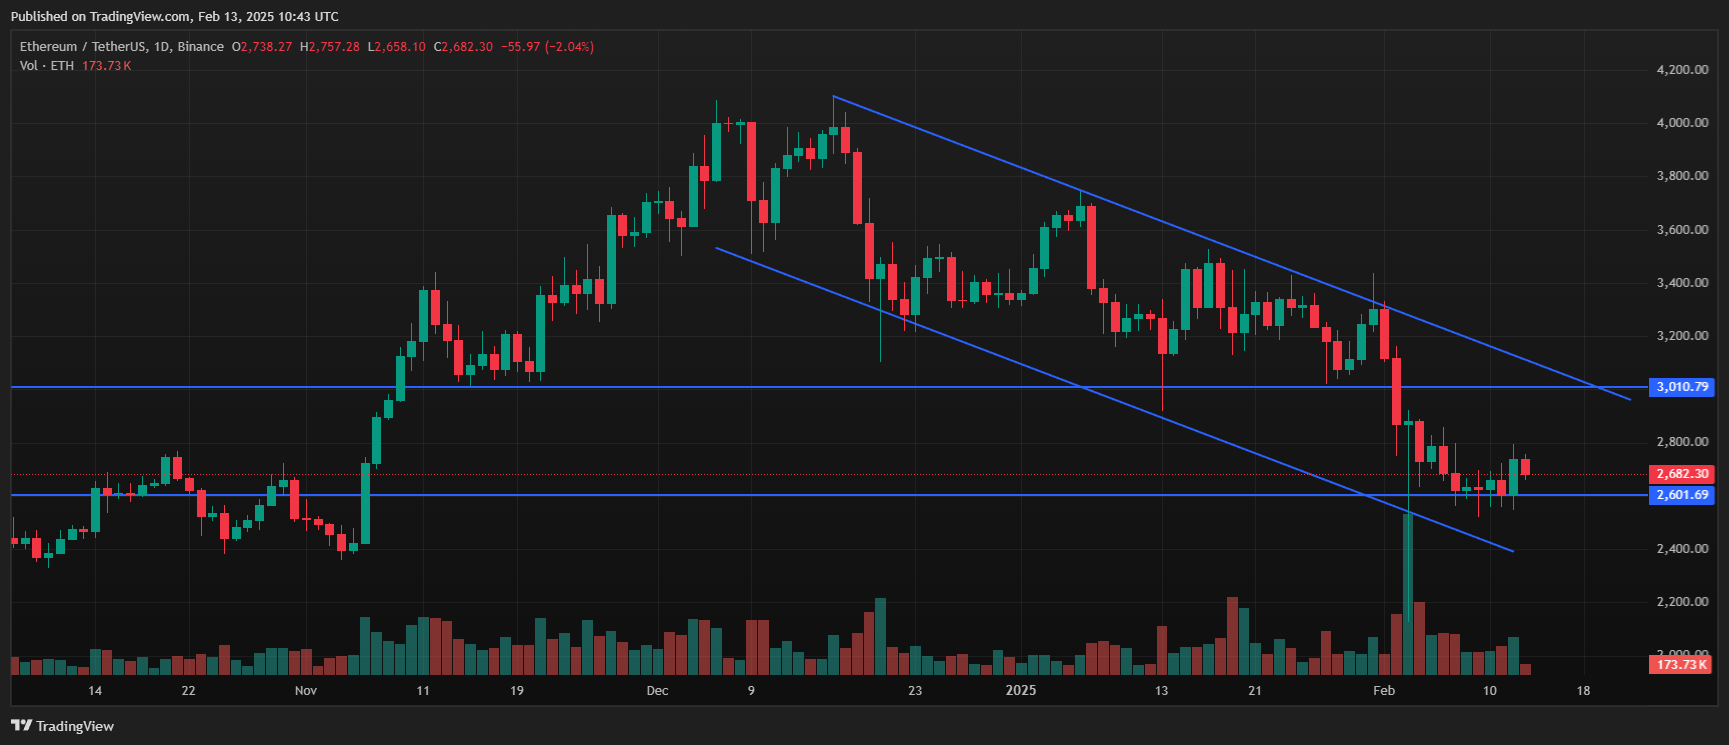Click the 3,010.79 horizontal line price label
Viewport: 1729px width, 745px height.
click(1682, 387)
